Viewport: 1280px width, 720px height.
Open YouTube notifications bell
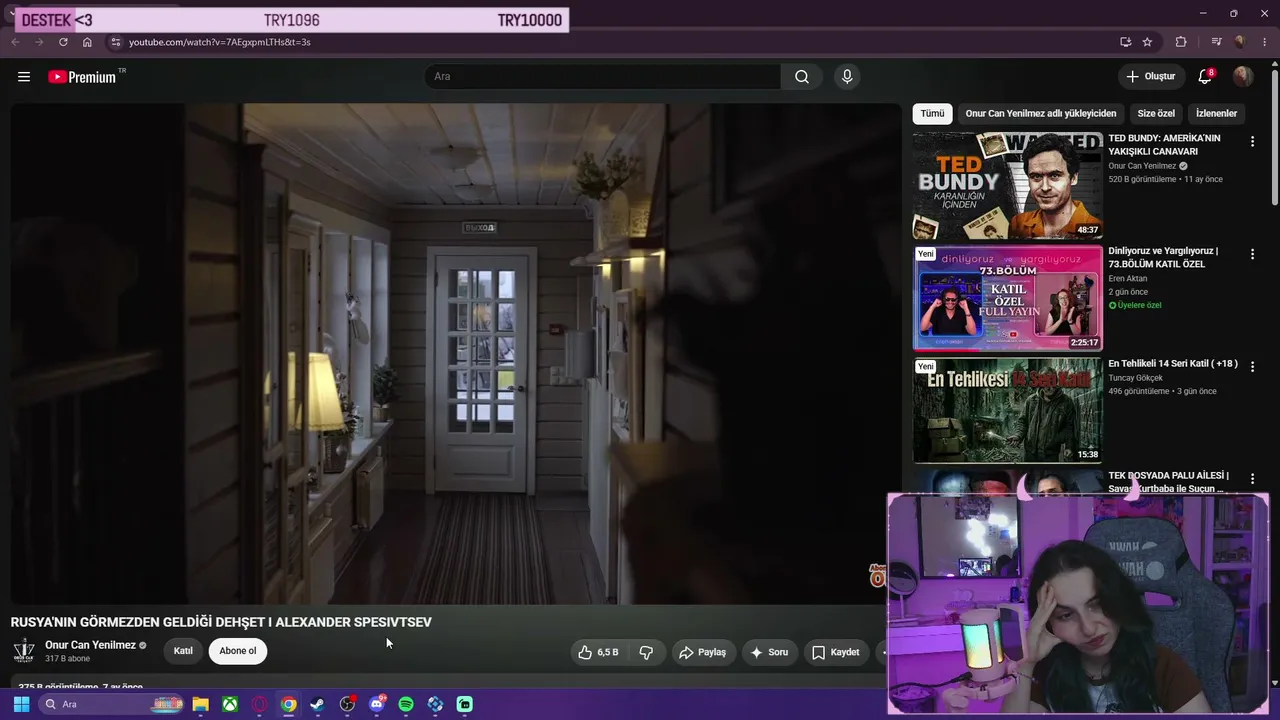[x=1205, y=77]
